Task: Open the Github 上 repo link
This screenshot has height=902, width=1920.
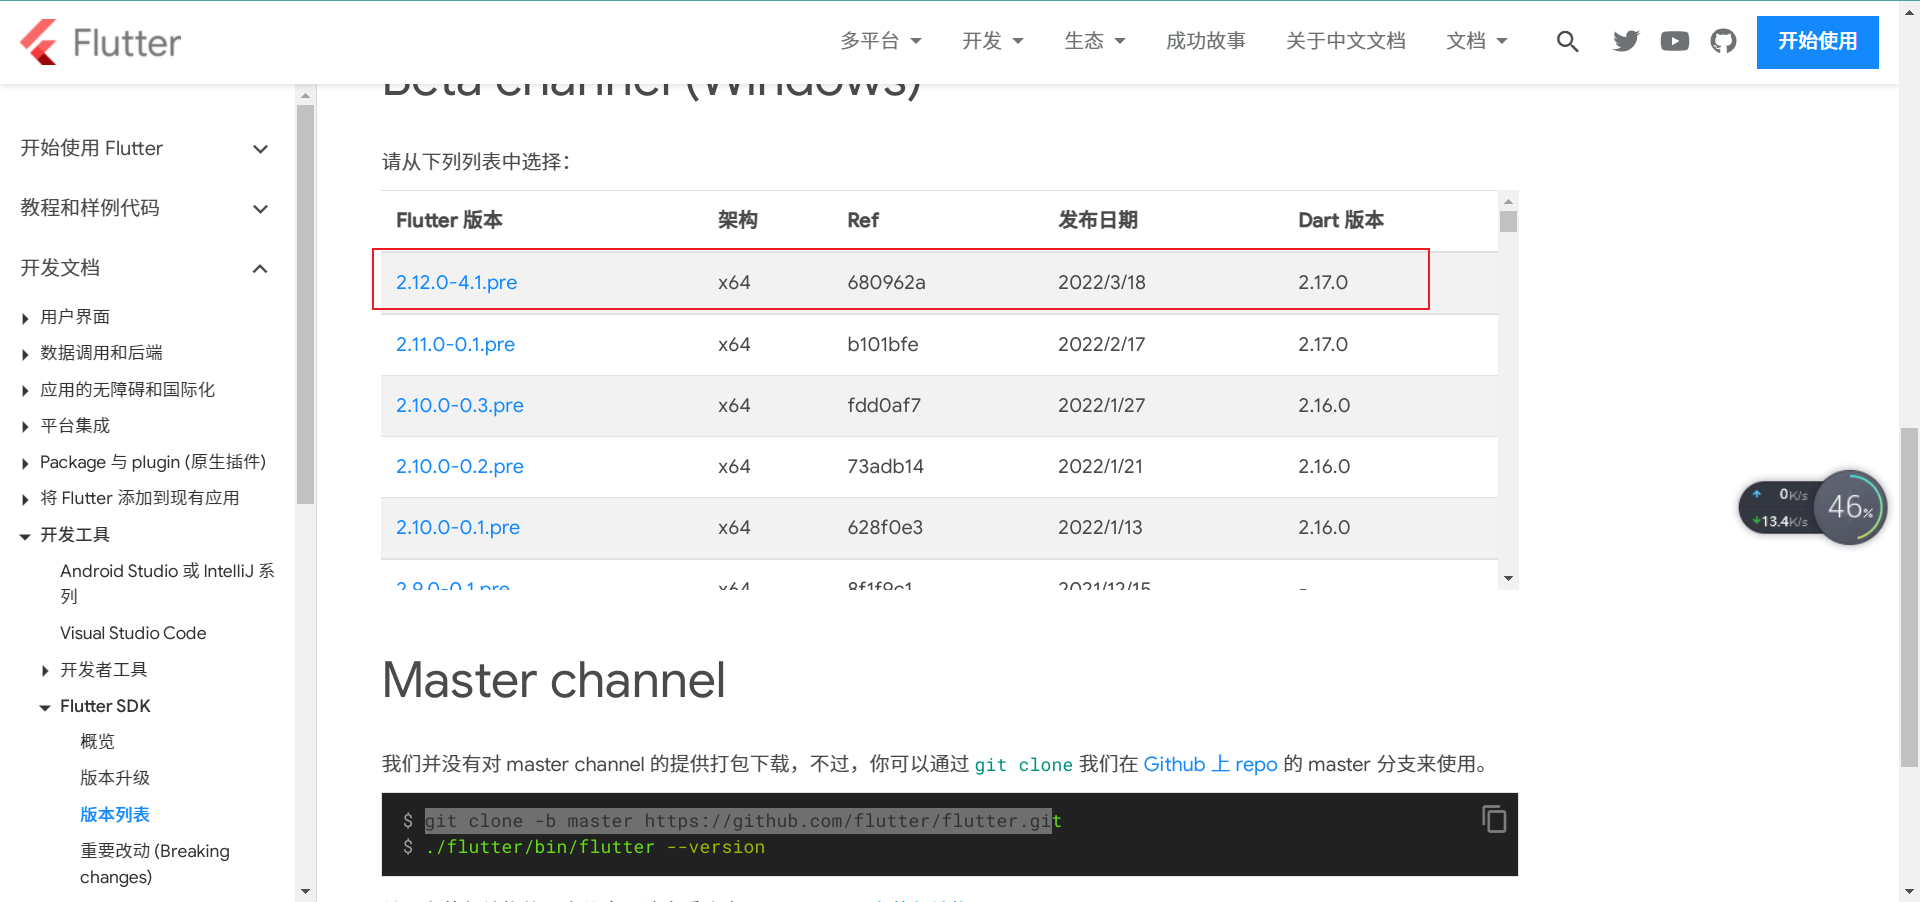Action: click(1210, 764)
